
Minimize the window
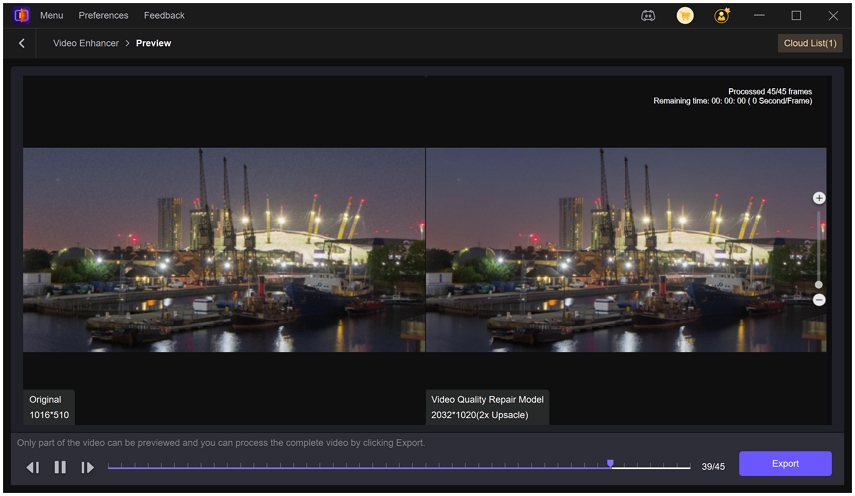[x=759, y=16]
